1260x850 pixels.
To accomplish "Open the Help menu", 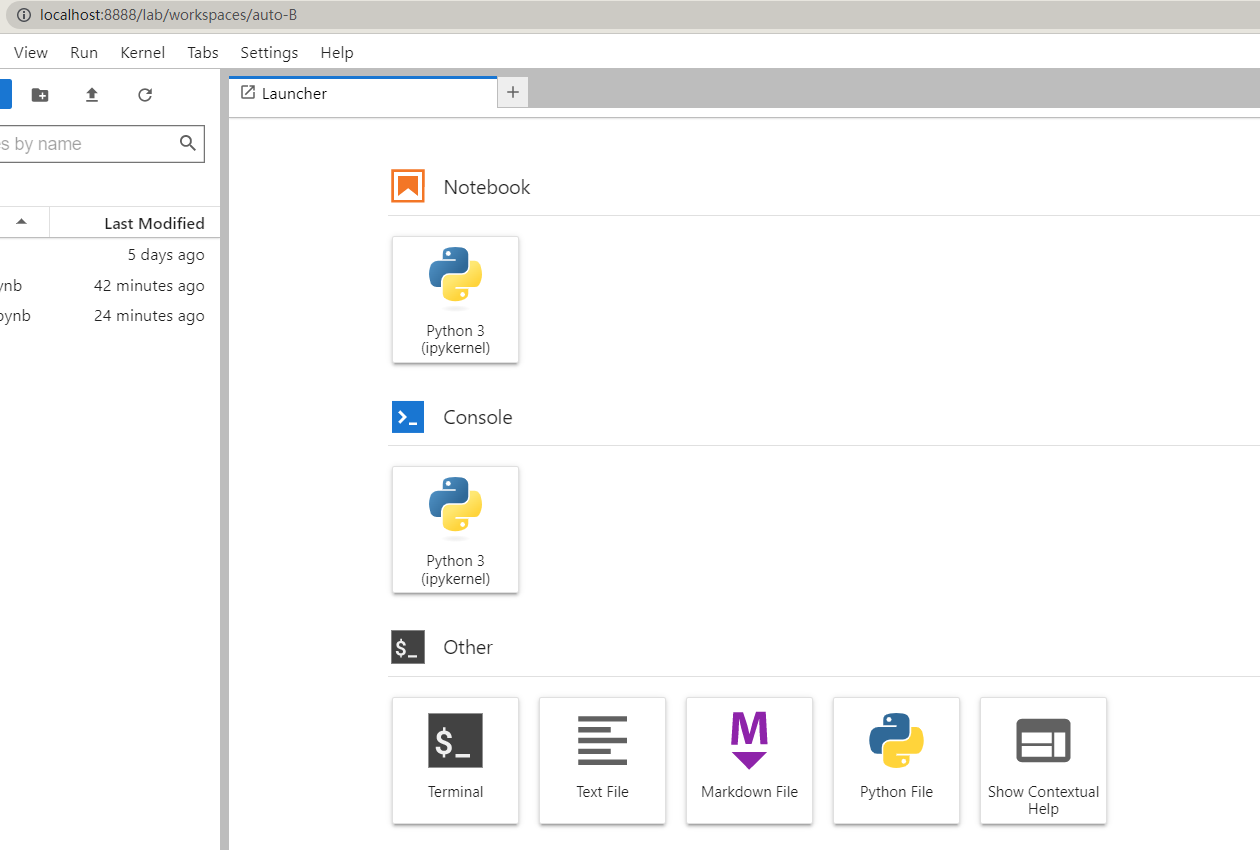I will 337,53.
